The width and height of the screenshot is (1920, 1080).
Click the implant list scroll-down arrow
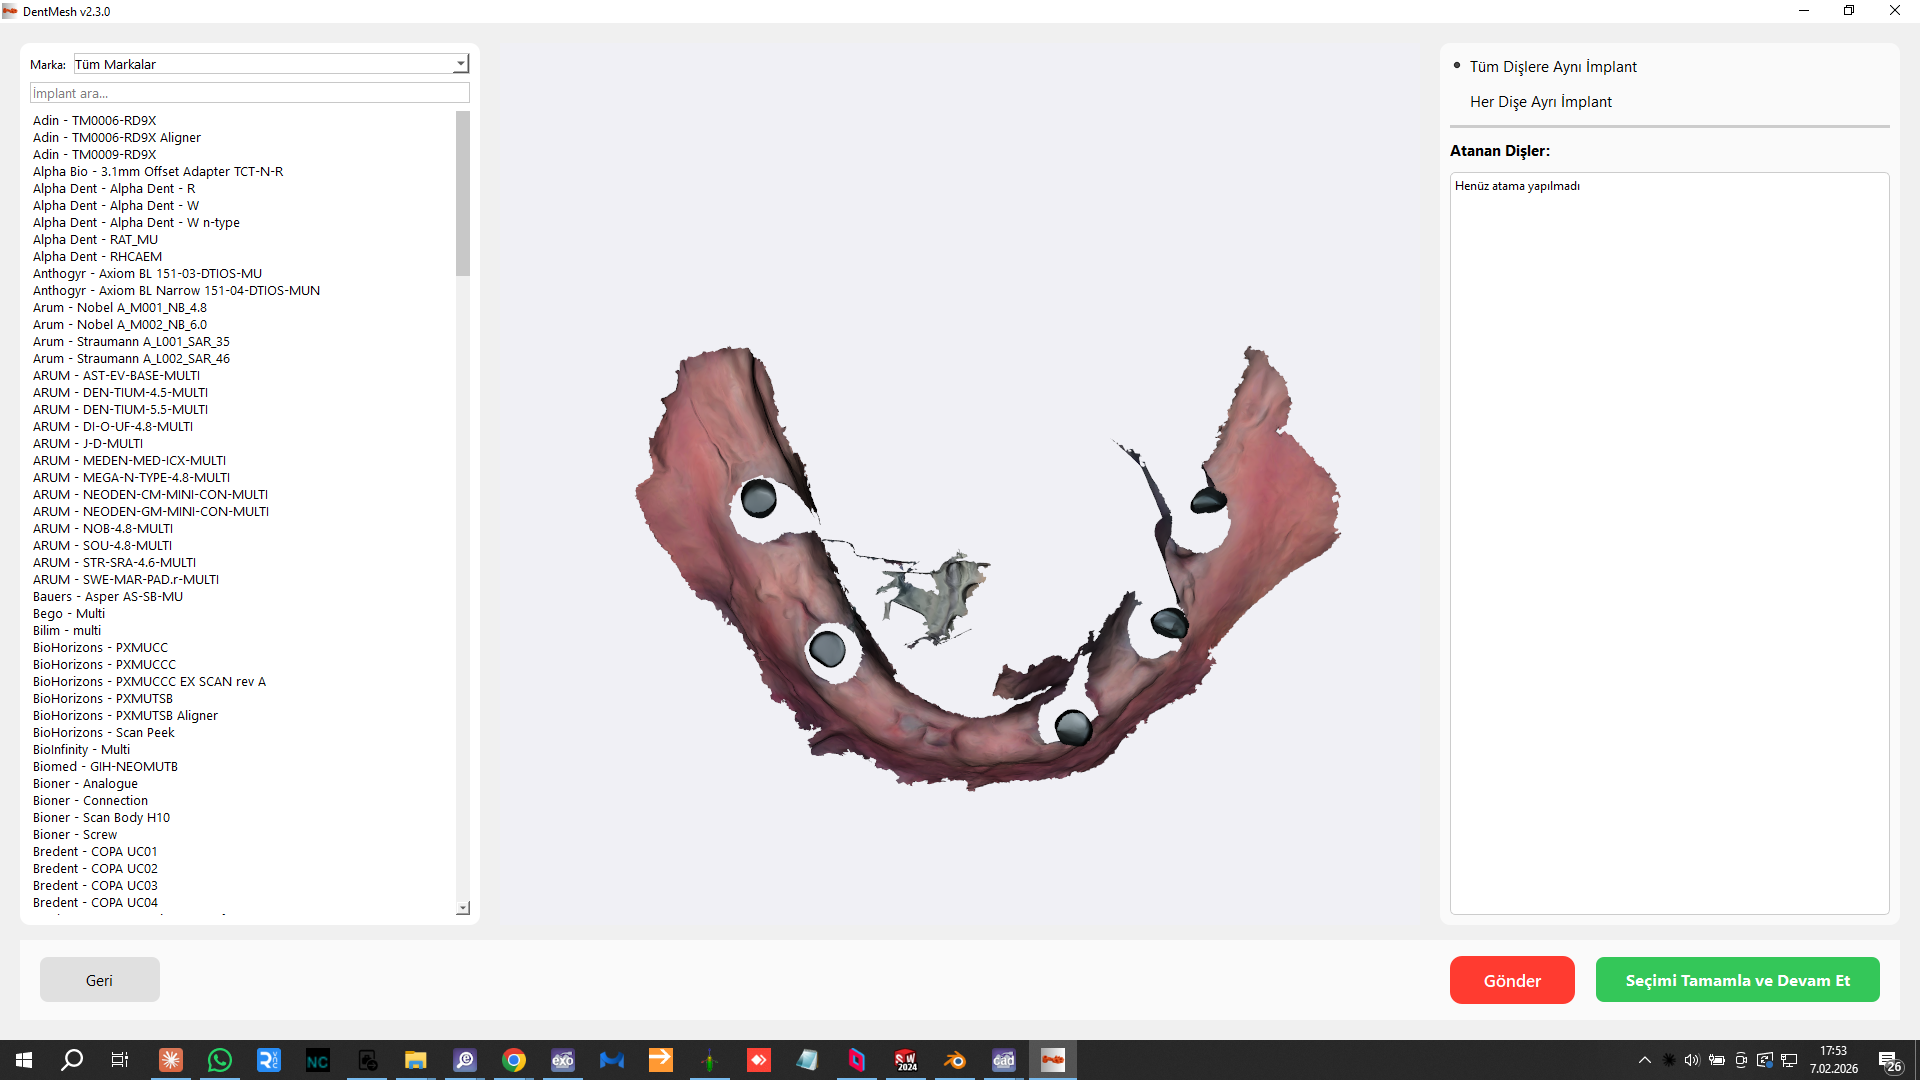[463, 908]
